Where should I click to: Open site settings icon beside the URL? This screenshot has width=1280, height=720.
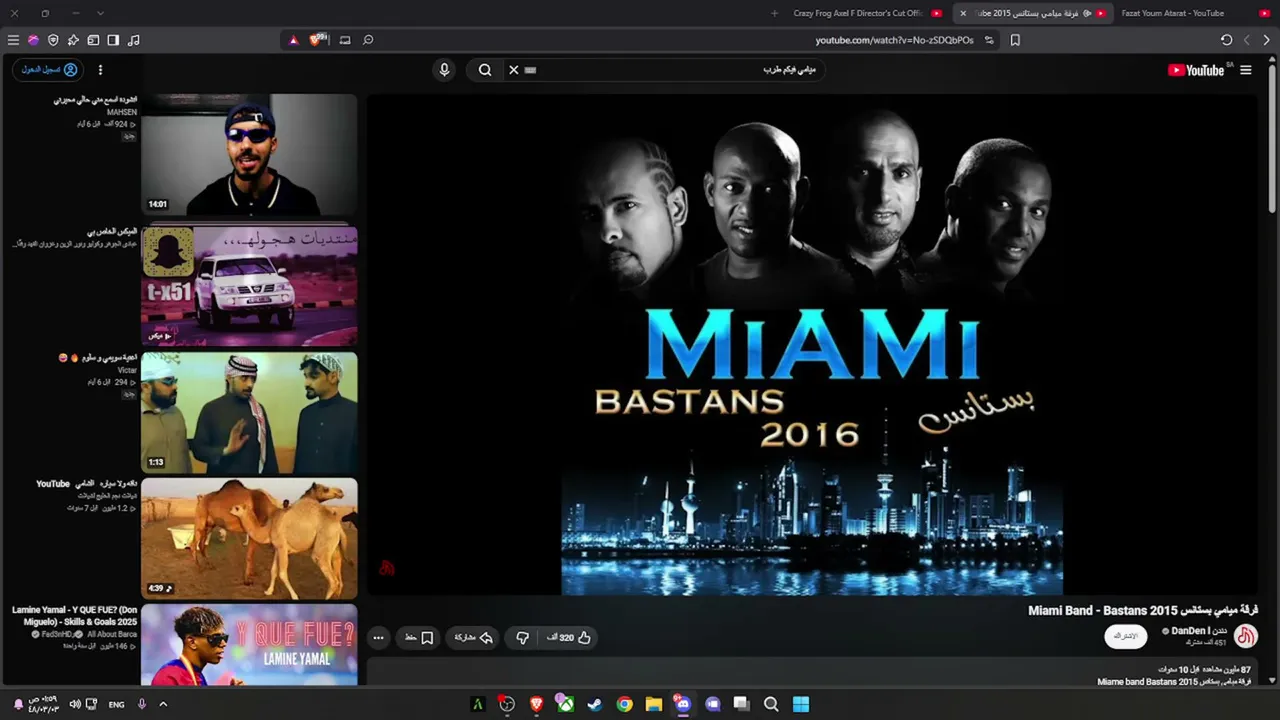point(989,40)
